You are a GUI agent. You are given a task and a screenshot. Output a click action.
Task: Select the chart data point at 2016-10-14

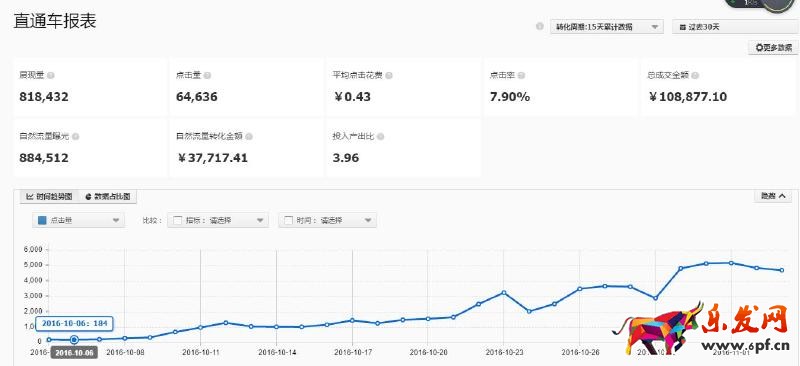point(277,327)
